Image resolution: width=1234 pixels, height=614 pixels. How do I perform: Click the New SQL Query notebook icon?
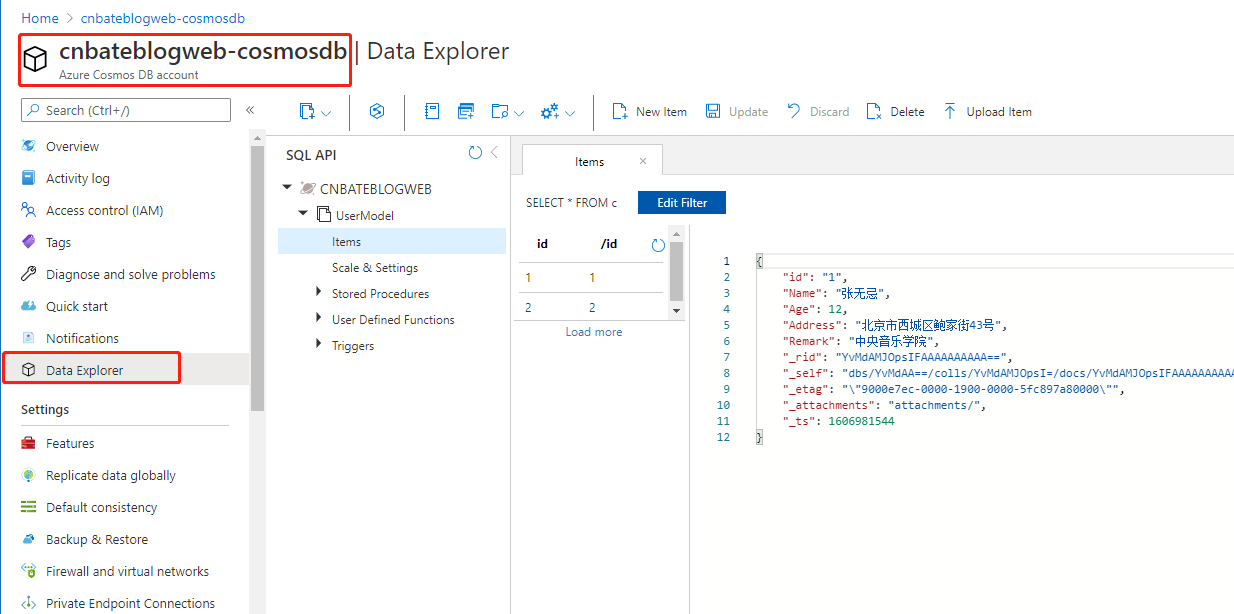(x=432, y=112)
